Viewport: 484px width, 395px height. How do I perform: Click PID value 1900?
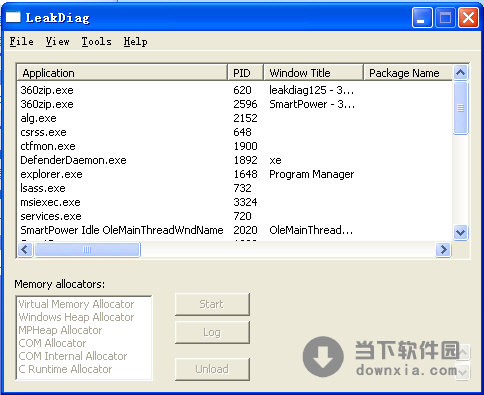click(x=245, y=146)
